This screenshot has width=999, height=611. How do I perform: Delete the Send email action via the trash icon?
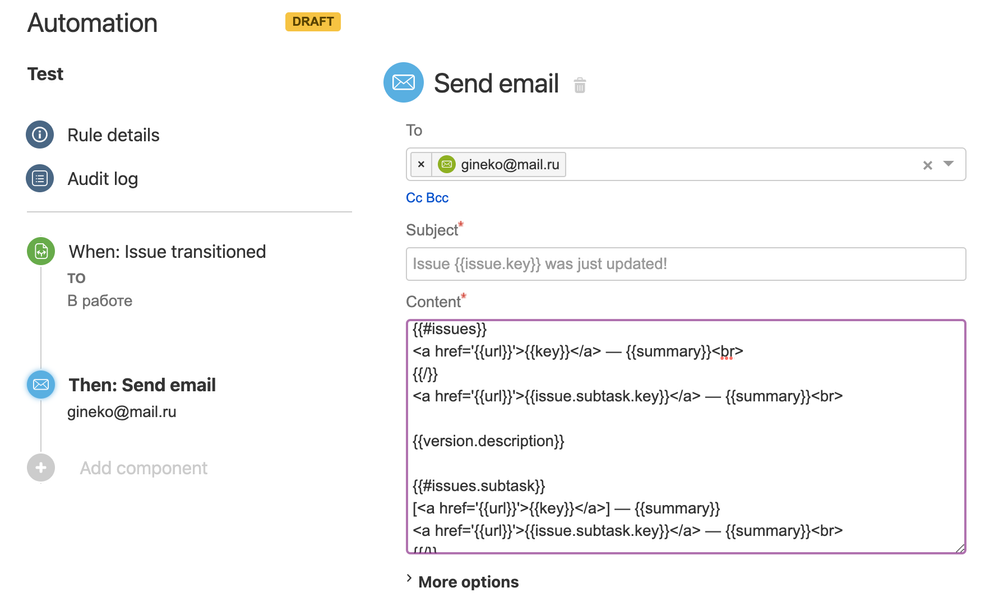[x=580, y=85]
